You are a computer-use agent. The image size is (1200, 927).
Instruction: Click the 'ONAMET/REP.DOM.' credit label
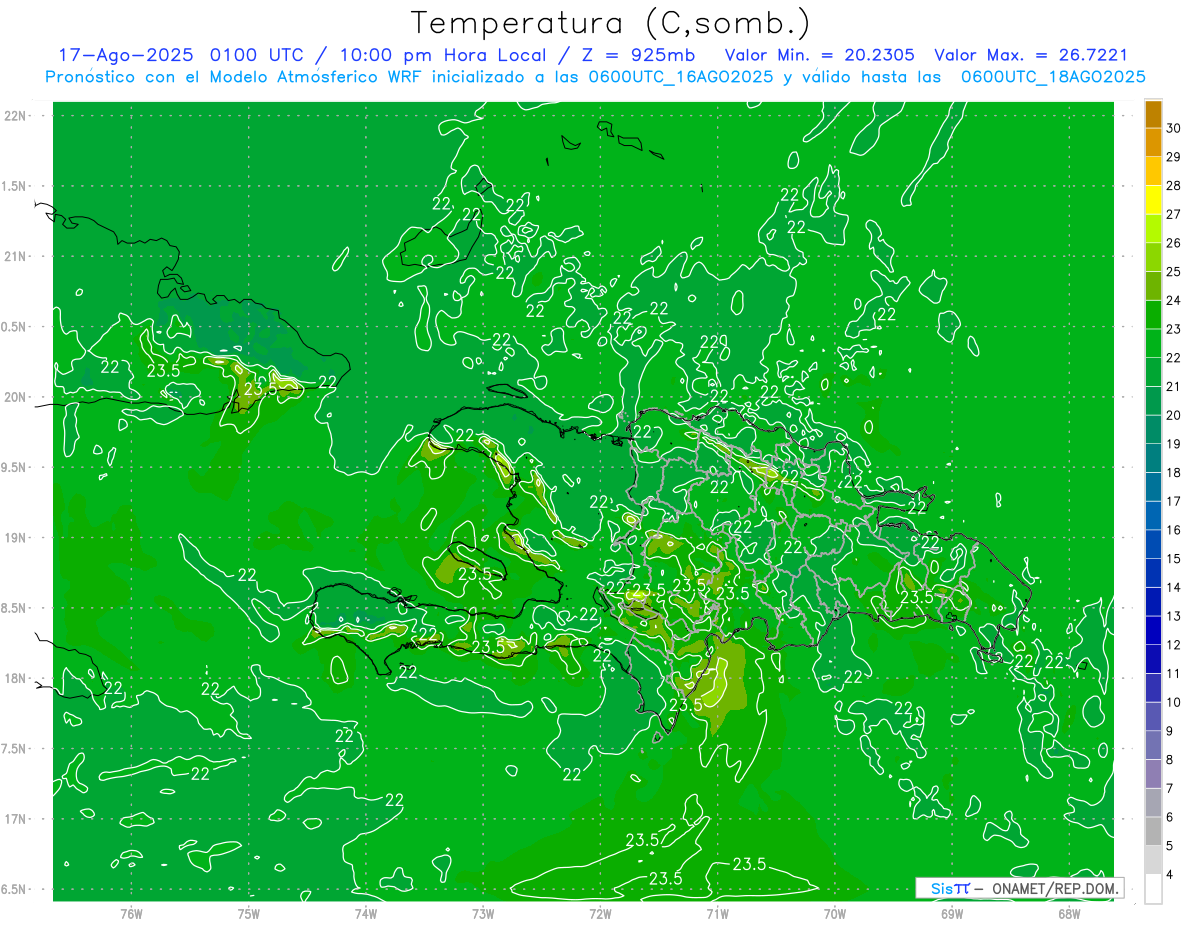[1054, 888]
